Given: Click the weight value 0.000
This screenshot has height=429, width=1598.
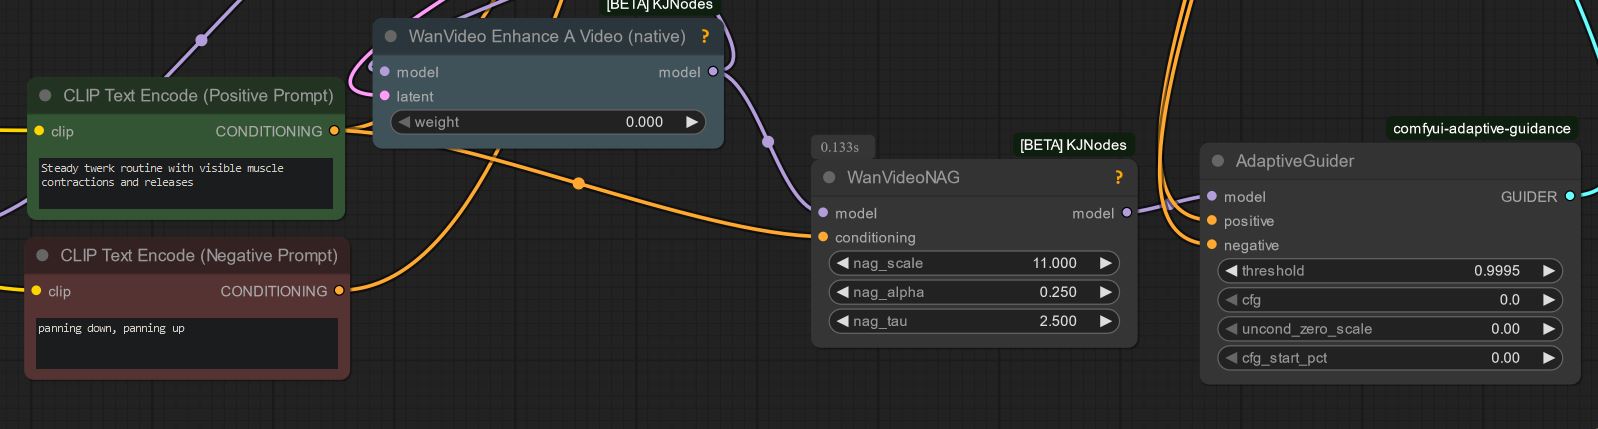Looking at the screenshot, I should (644, 122).
